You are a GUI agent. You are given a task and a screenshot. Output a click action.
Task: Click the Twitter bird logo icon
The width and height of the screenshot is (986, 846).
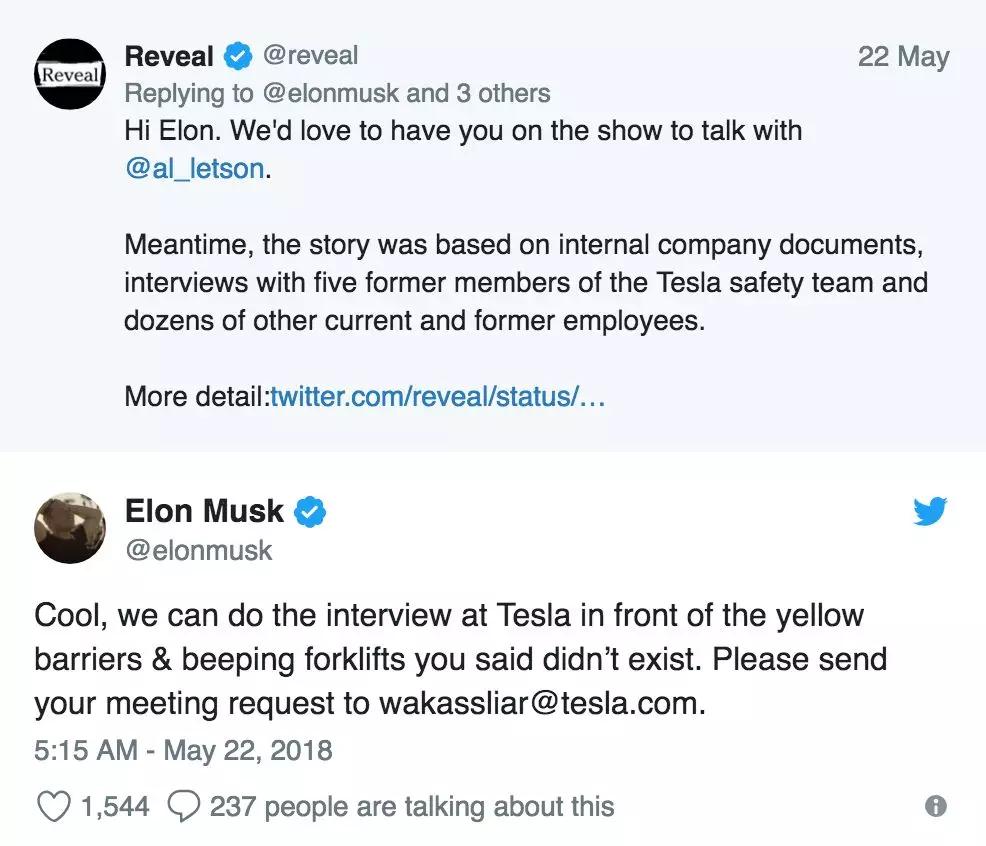(x=930, y=513)
